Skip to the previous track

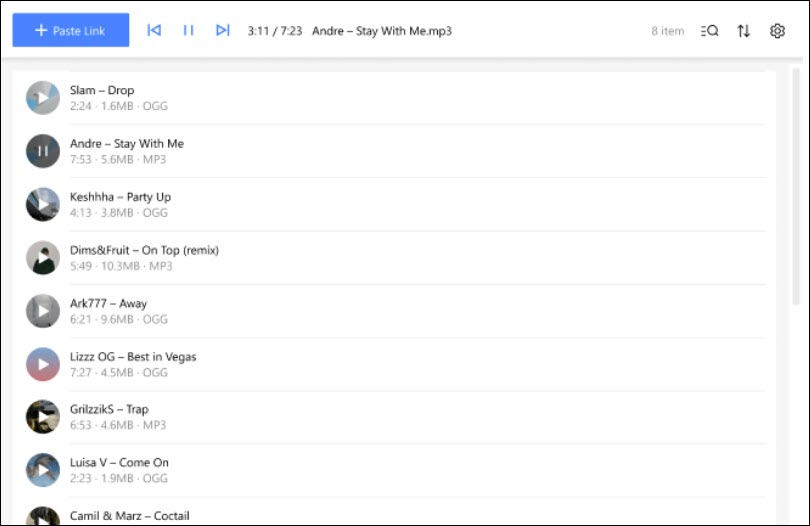click(154, 30)
